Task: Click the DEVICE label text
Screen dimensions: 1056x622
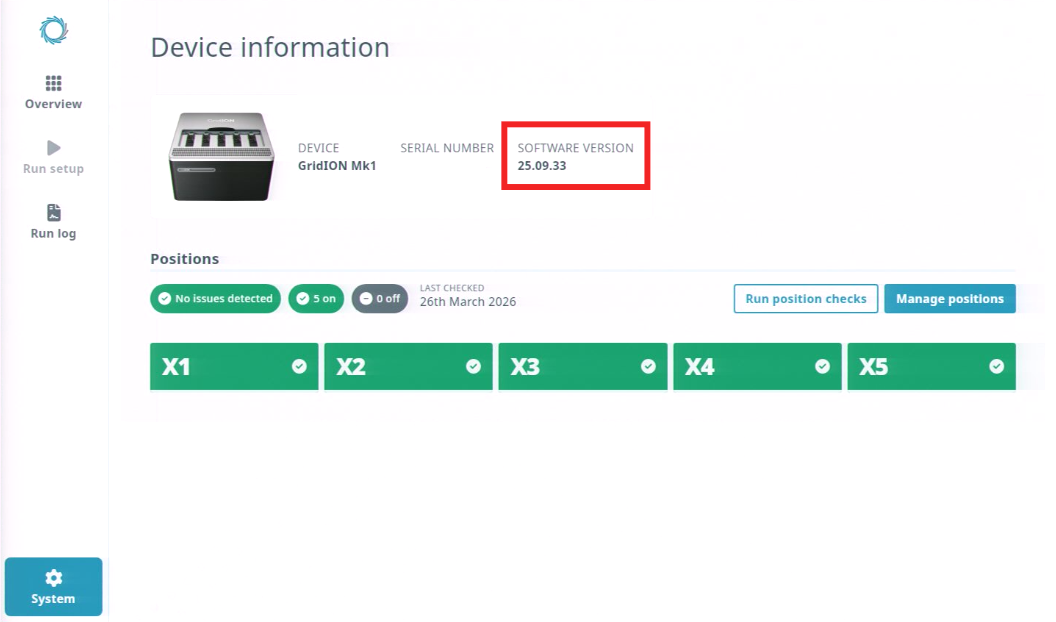Action: pos(319,148)
